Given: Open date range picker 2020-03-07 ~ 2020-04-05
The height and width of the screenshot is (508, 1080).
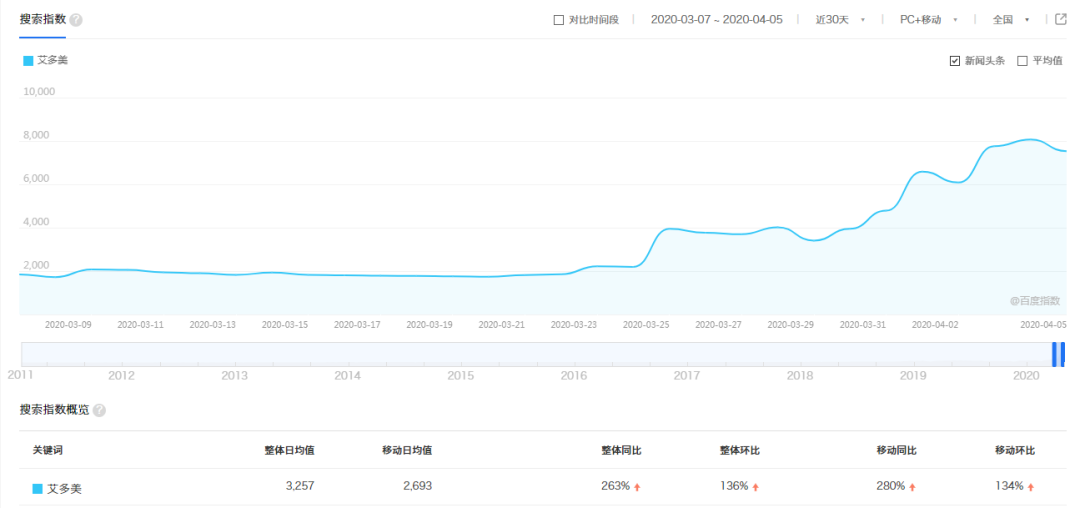Looking at the screenshot, I should (x=716, y=19).
